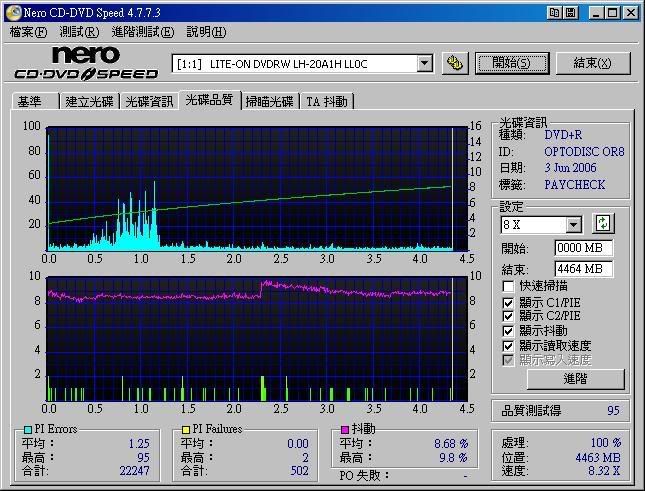This screenshot has height=491, width=645.
Task: Toggle 顯示抖動 checkbox
Action: click(x=508, y=331)
